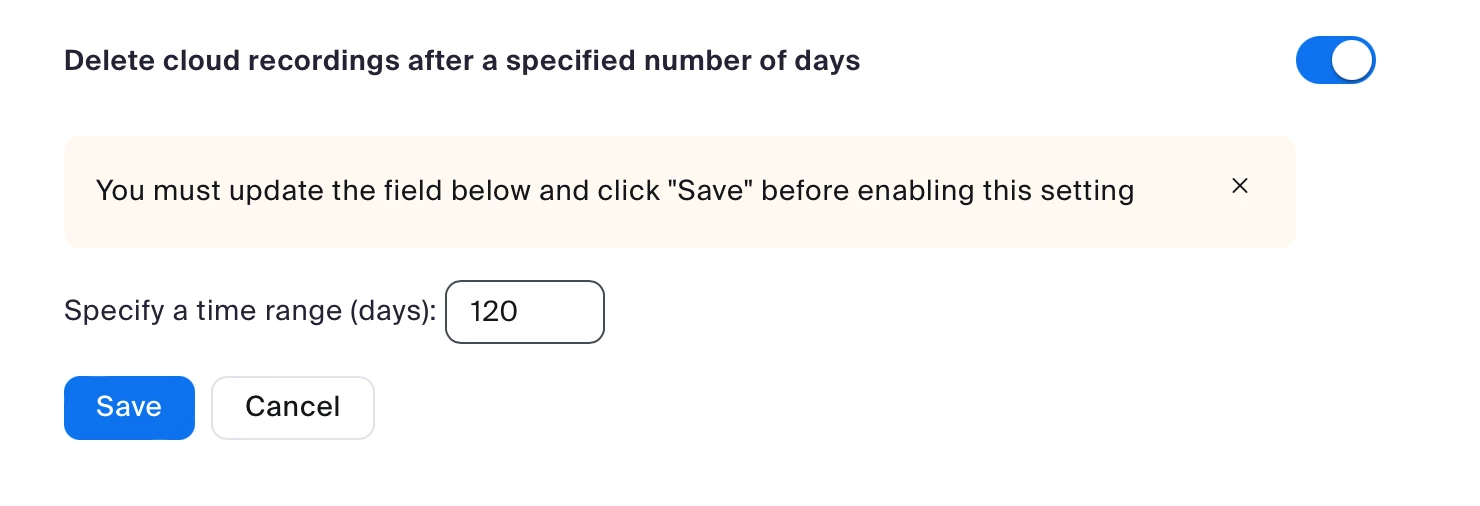1480x506 pixels.
Task: Close the orange notification message
Action: (x=1240, y=186)
